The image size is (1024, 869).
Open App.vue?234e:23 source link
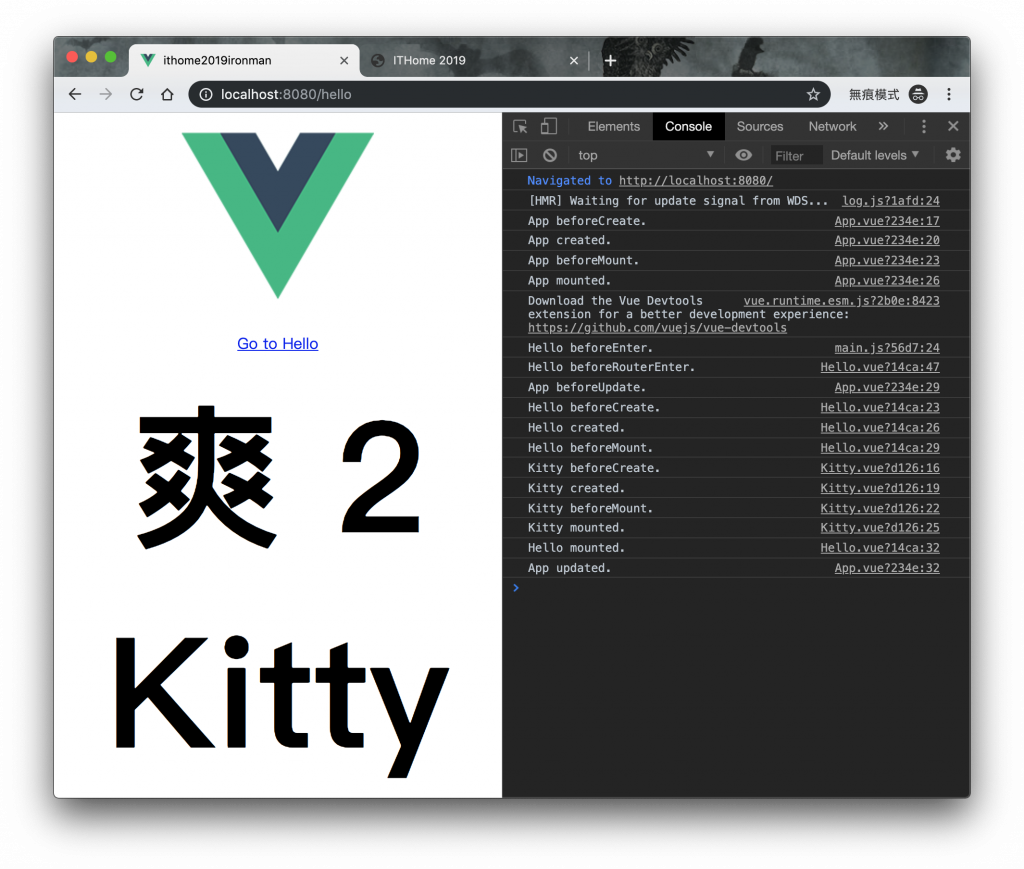pos(887,261)
